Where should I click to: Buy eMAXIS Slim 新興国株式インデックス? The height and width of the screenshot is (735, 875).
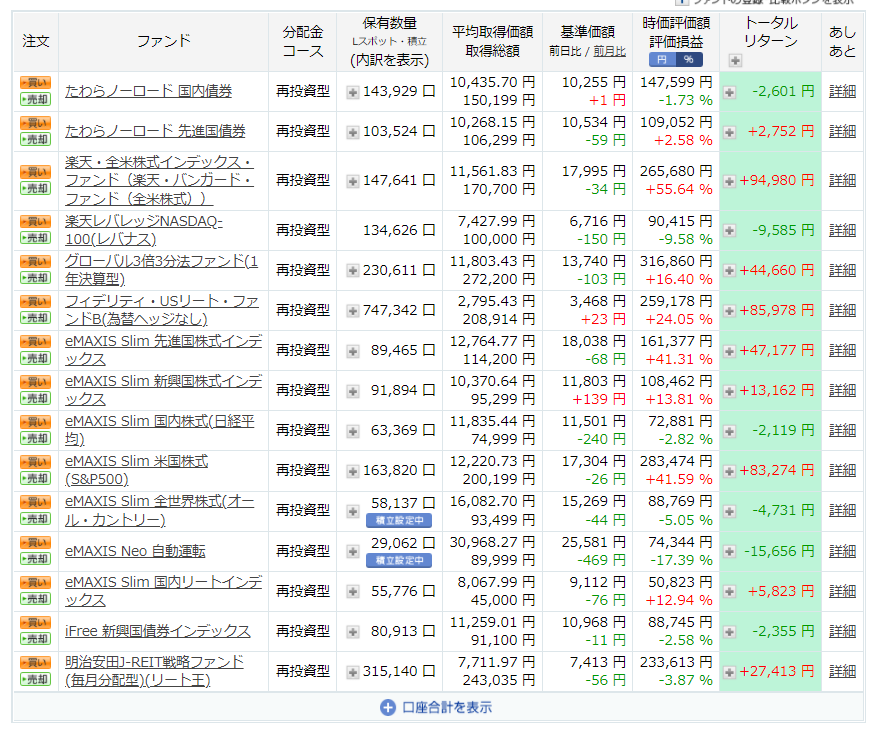pyautogui.click(x=35, y=382)
